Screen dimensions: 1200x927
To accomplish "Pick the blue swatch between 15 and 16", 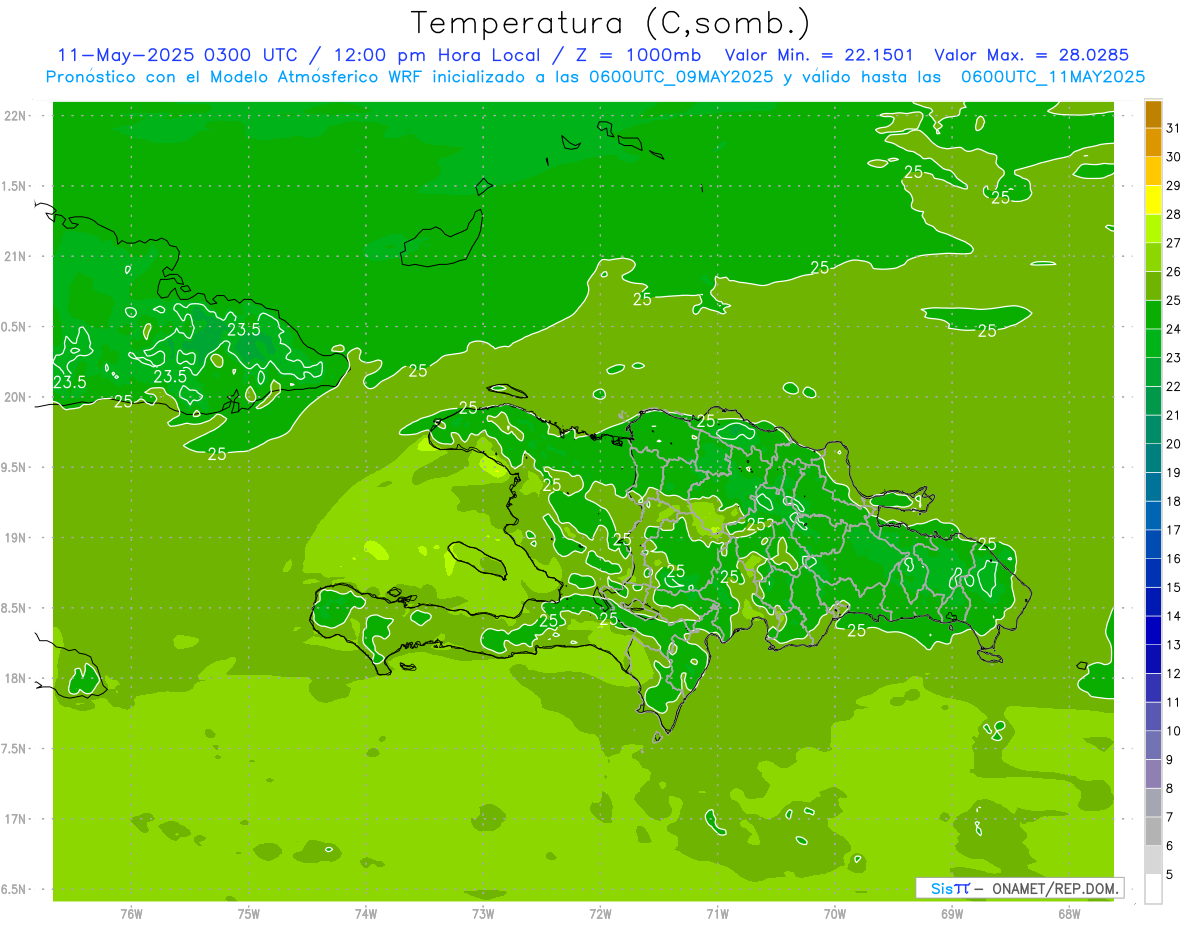I will coord(1153,574).
